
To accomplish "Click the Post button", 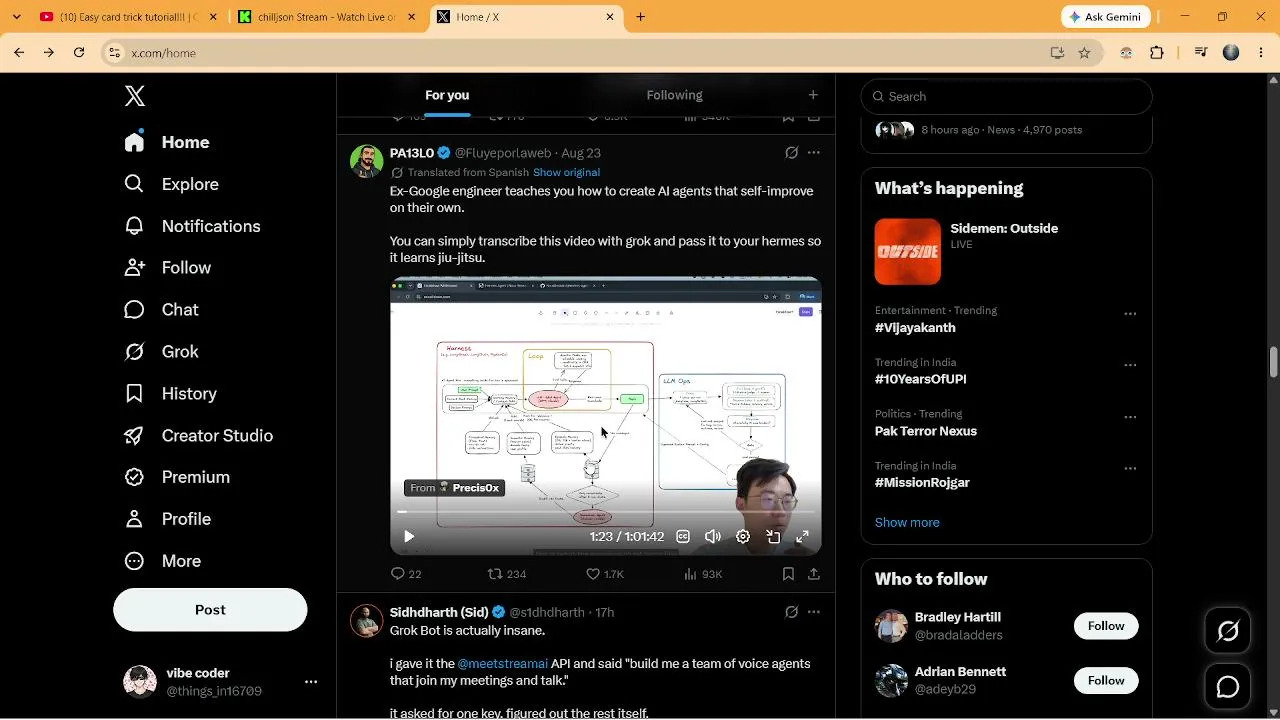I will (210, 610).
